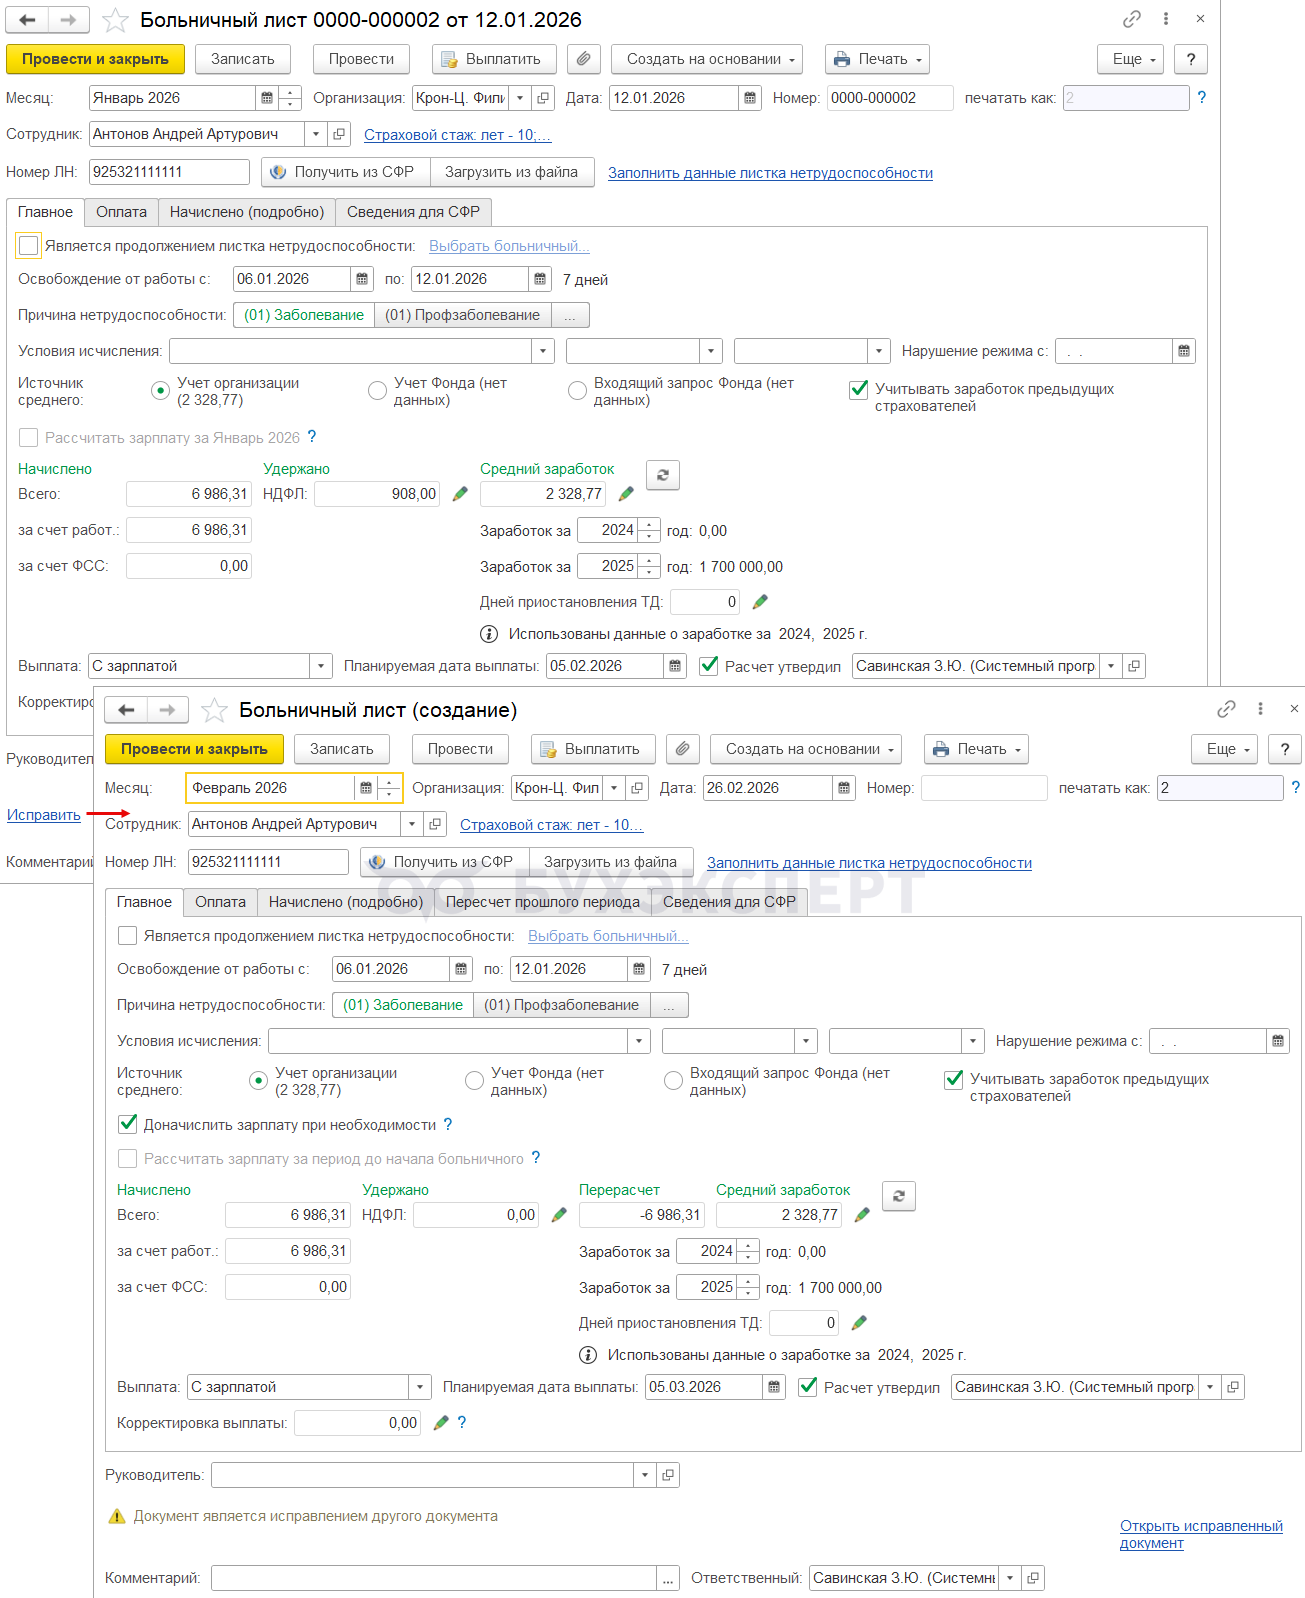Open Еще menu in top window
Viewport: 1305px width, 1598px height.
(1131, 59)
